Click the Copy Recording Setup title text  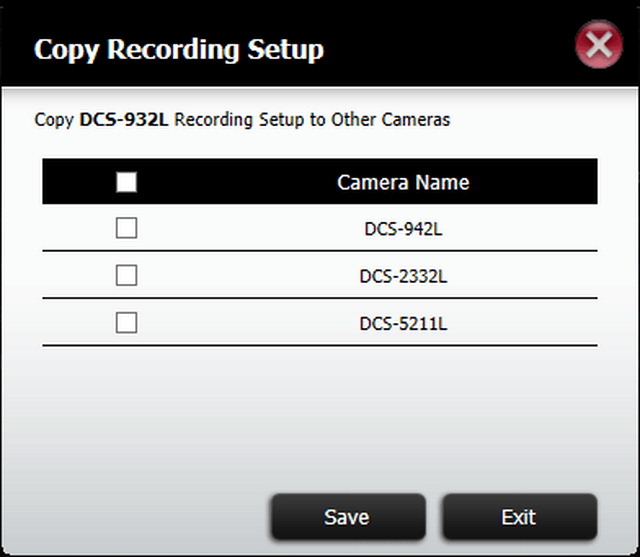tap(179, 50)
